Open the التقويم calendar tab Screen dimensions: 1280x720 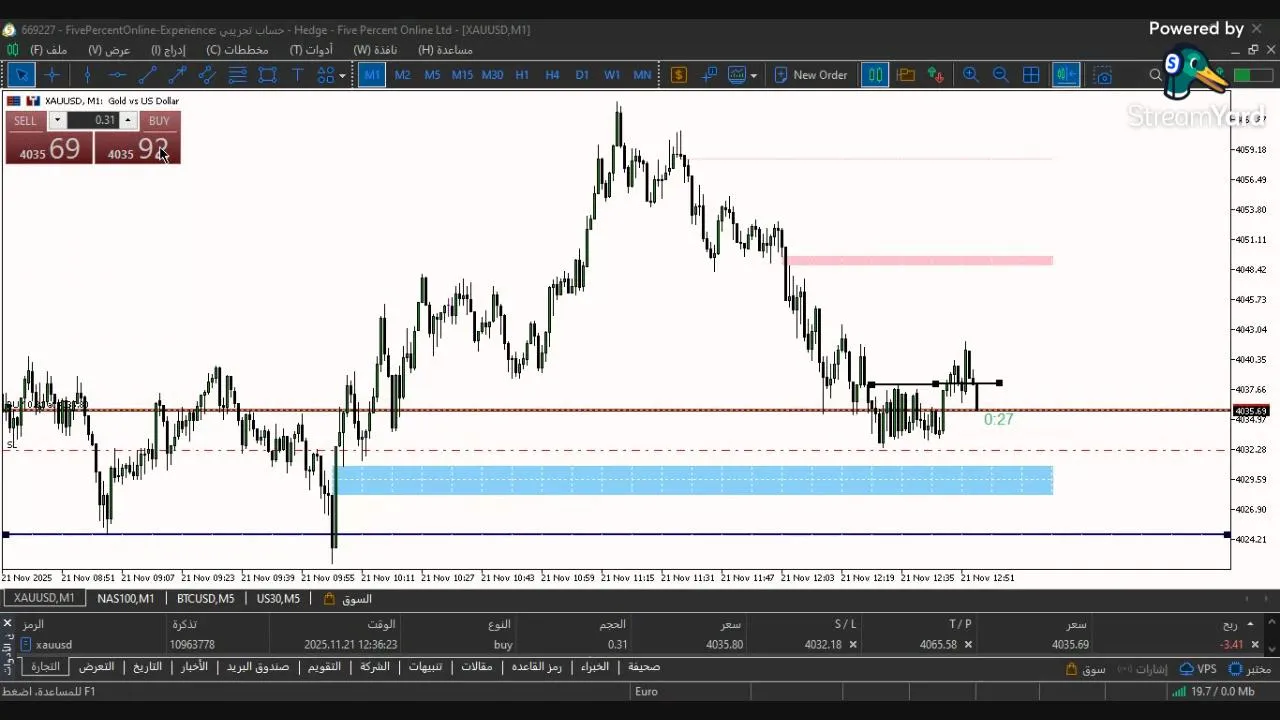[323, 666]
